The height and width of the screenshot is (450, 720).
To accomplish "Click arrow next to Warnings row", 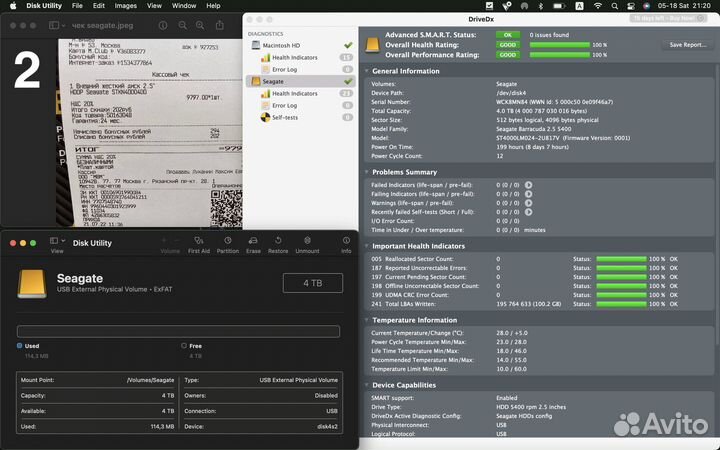I will 529,203.
